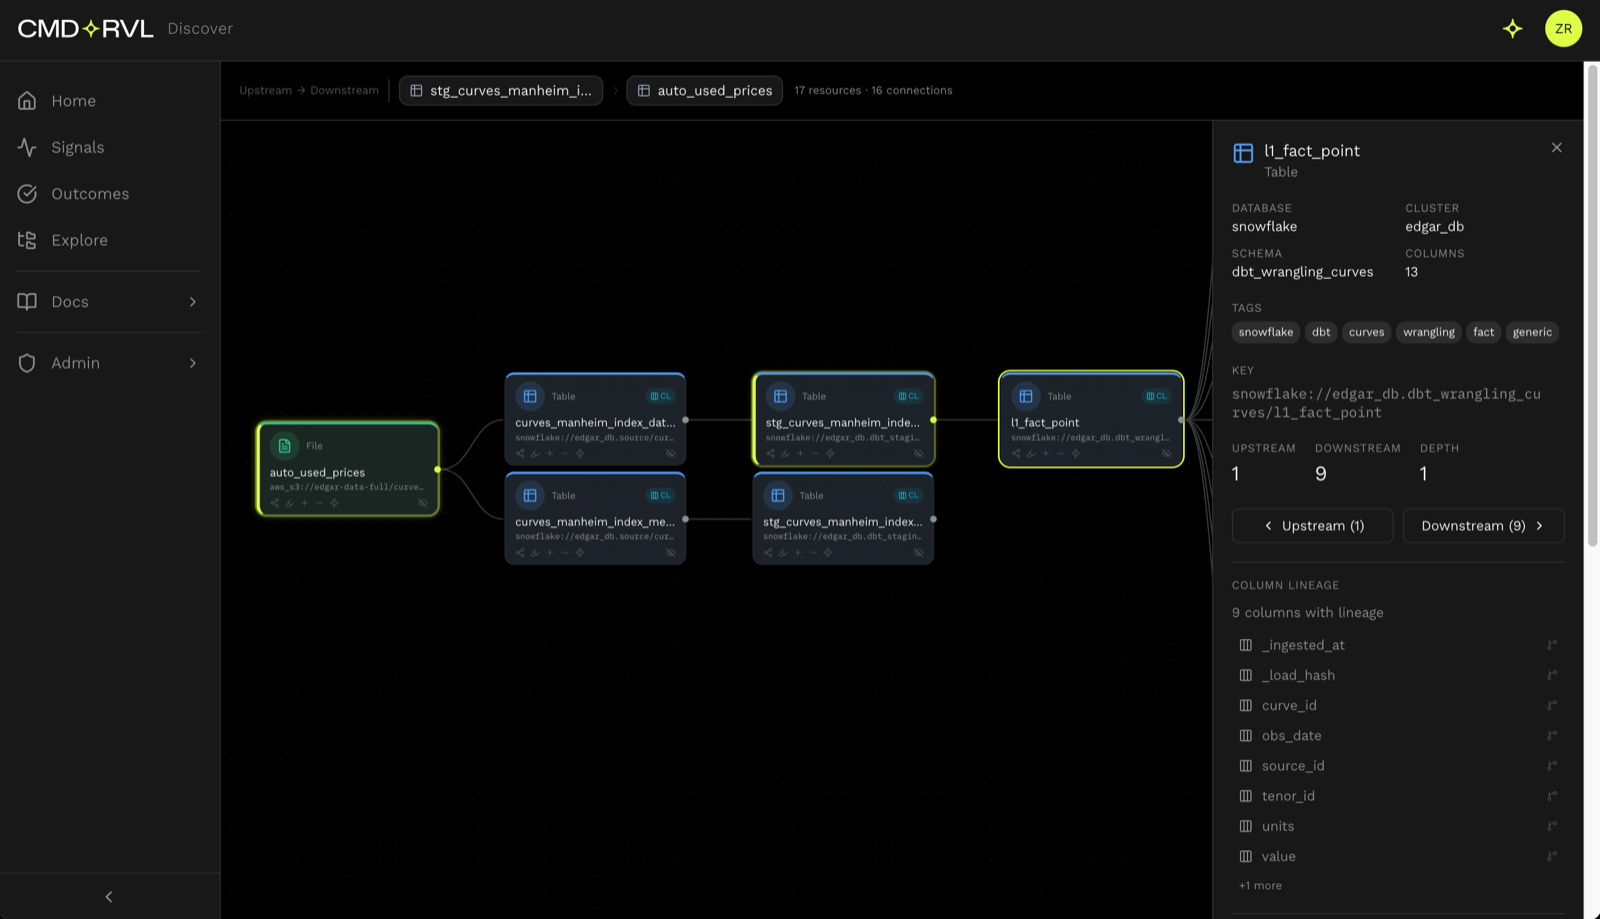This screenshot has width=1600, height=919.
Task: Click the lineage branch icon for tenor_id column
Action: [1552, 796]
